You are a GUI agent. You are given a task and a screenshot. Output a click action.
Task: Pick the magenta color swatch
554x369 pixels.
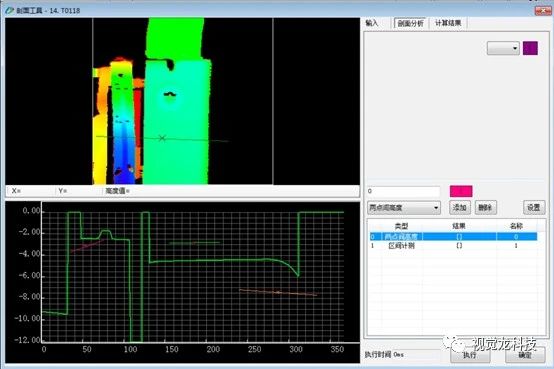click(461, 191)
